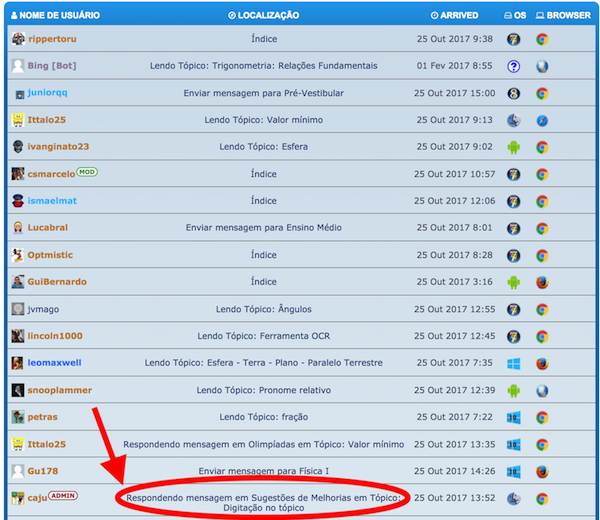Sort by the Localização column header
The height and width of the screenshot is (520, 600).
click(263, 16)
